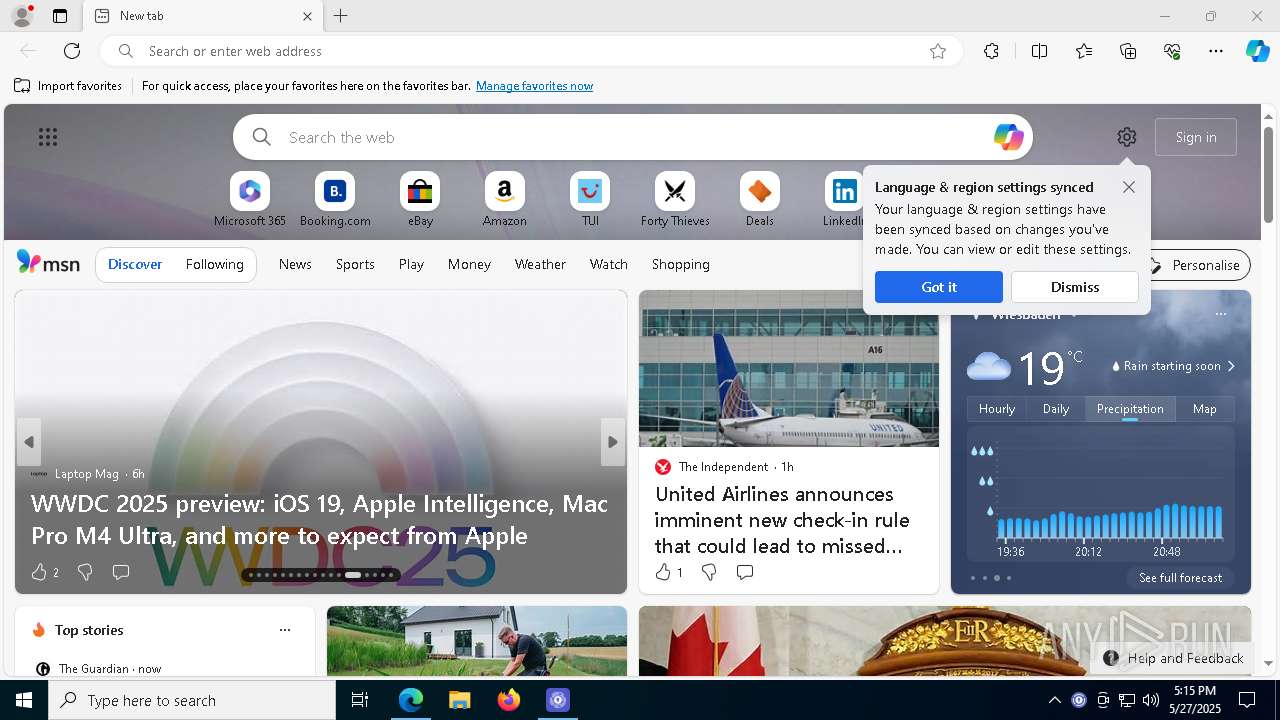The width and height of the screenshot is (1280, 720).
Task: Open comments on United Airlines story
Action: click(745, 572)
